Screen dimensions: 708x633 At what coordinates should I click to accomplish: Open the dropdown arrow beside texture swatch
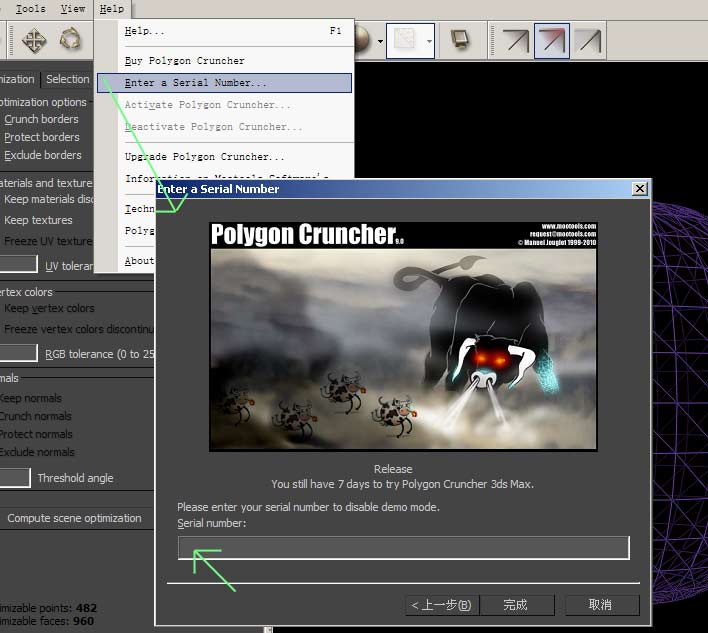[429, 41]
